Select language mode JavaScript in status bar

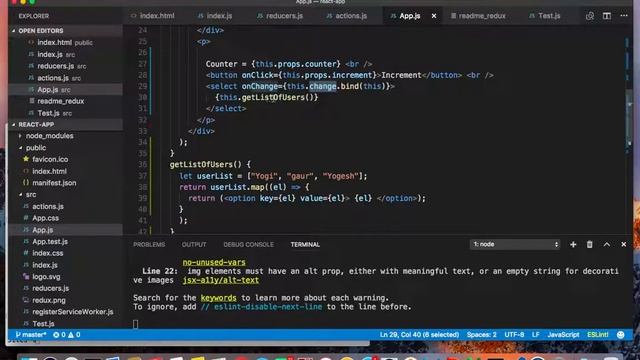click(x=563, y=335)
